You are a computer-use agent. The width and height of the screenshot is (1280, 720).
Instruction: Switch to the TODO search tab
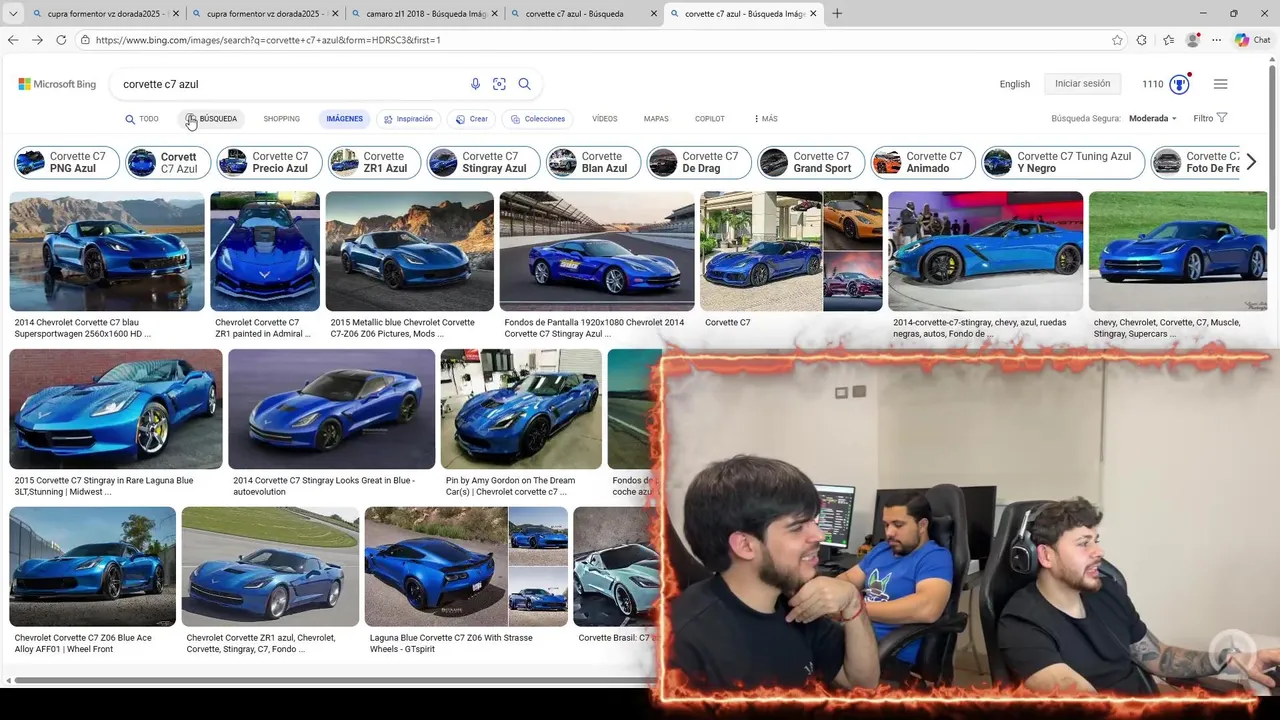pos(142,119)
